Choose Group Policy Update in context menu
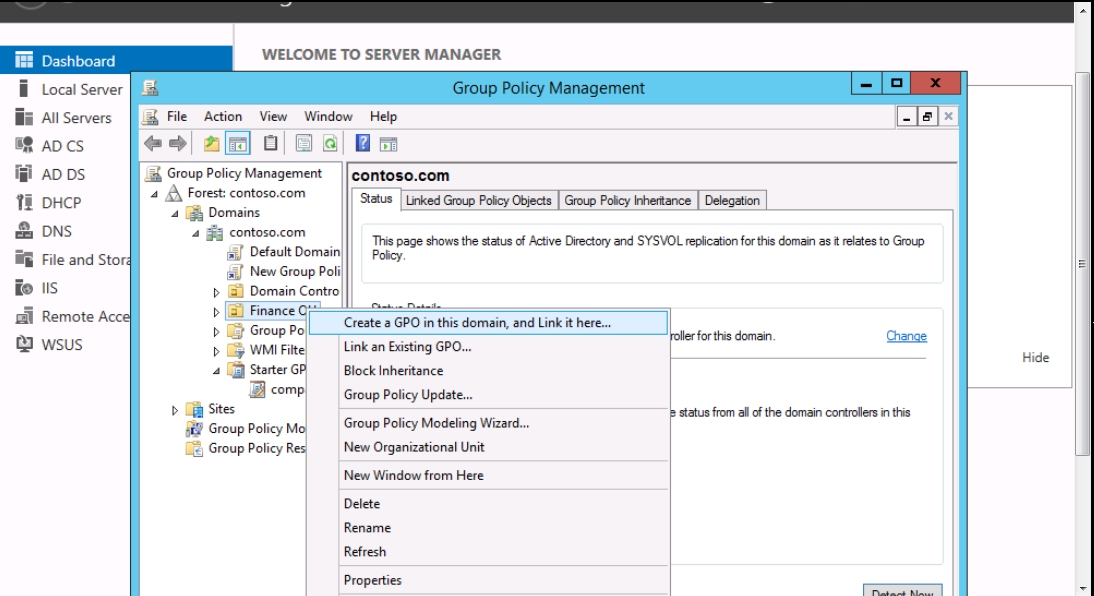 (488, 395)
